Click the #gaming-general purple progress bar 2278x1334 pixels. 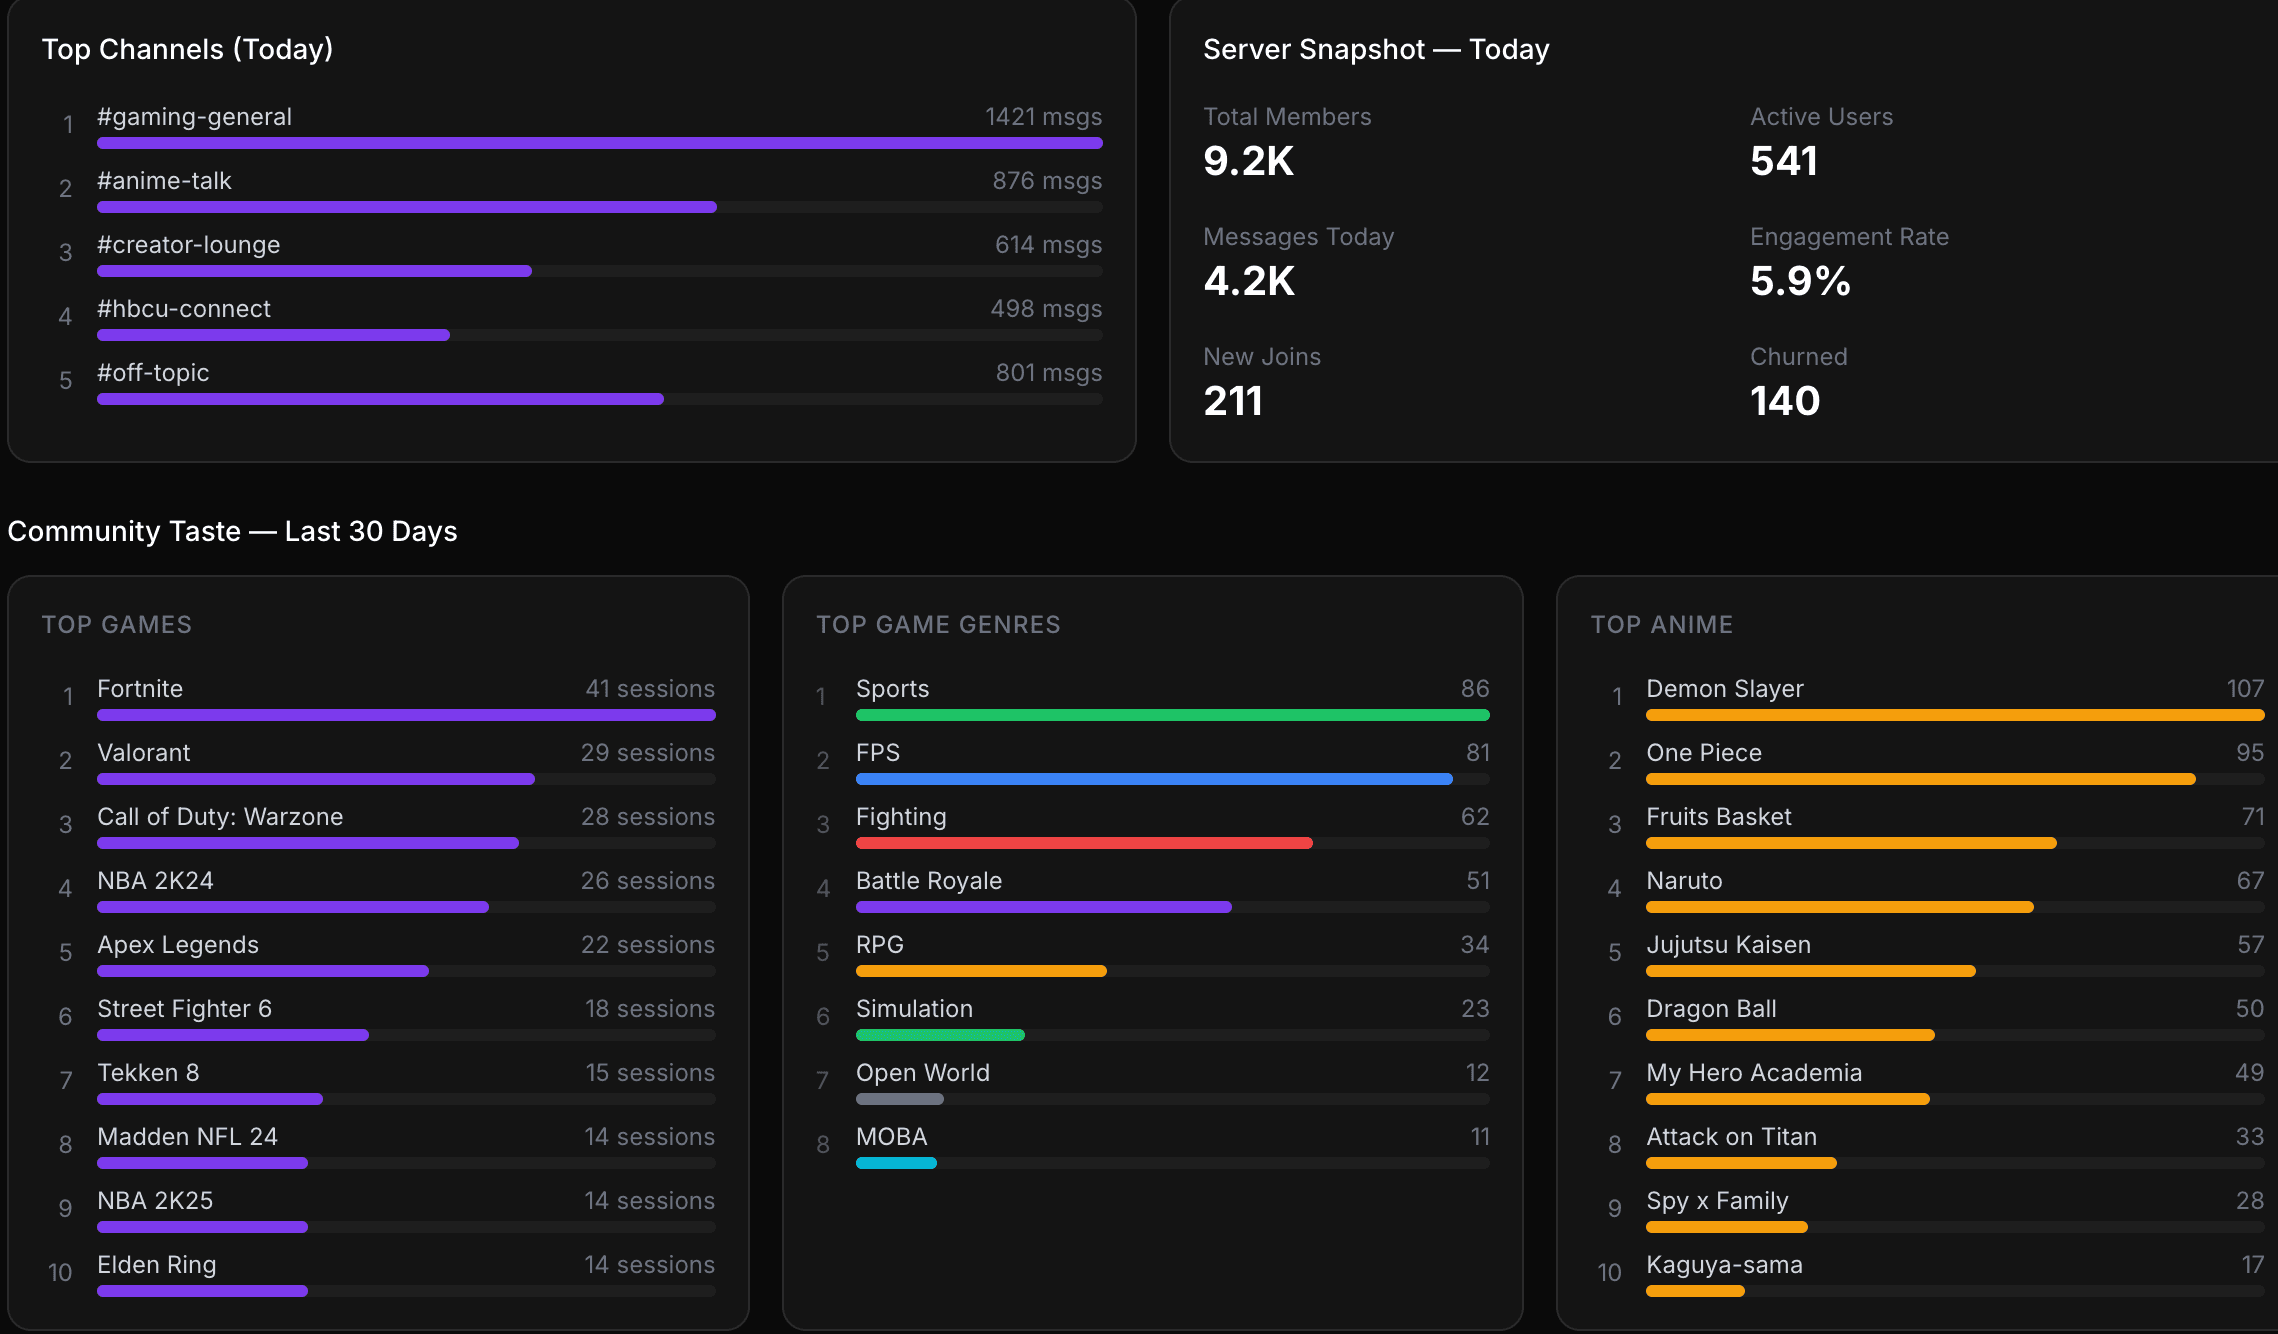600,143
